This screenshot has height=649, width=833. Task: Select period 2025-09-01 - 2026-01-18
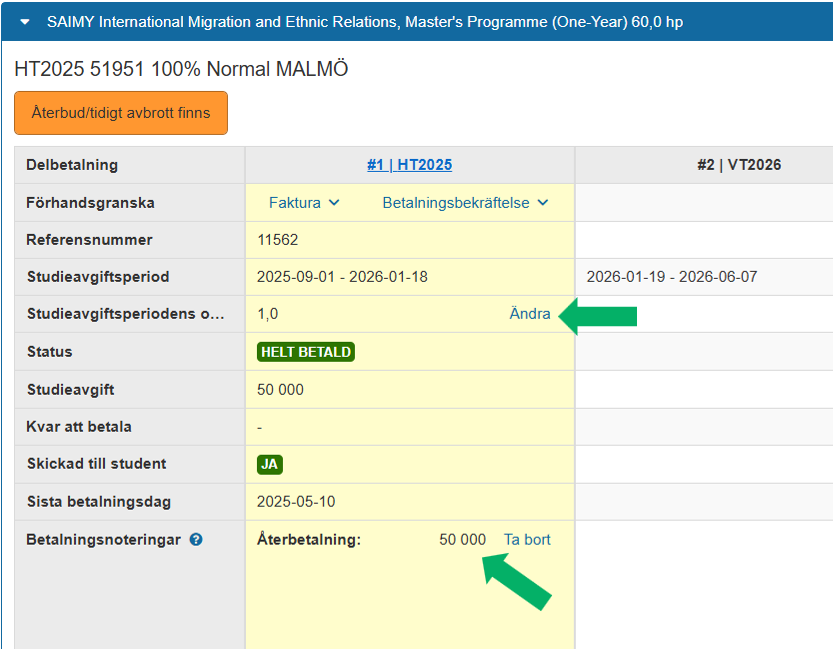point(342,277)
